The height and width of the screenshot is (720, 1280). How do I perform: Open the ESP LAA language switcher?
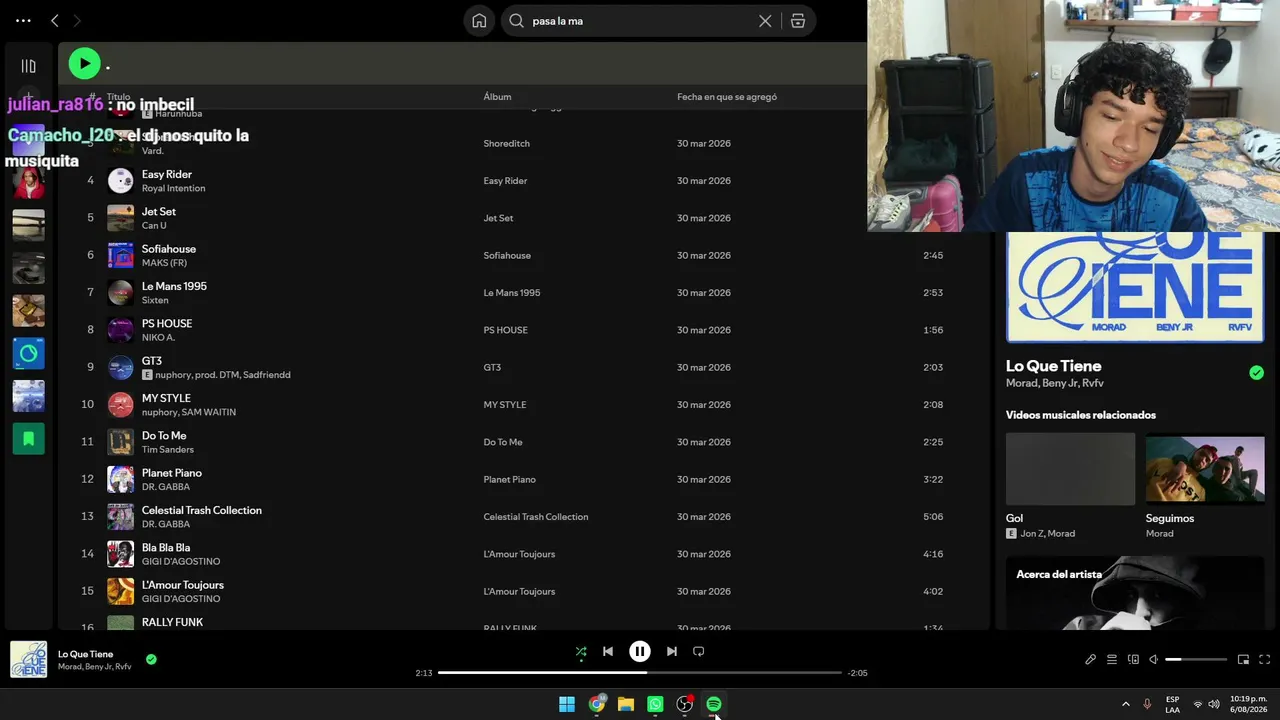point(1172,704)
